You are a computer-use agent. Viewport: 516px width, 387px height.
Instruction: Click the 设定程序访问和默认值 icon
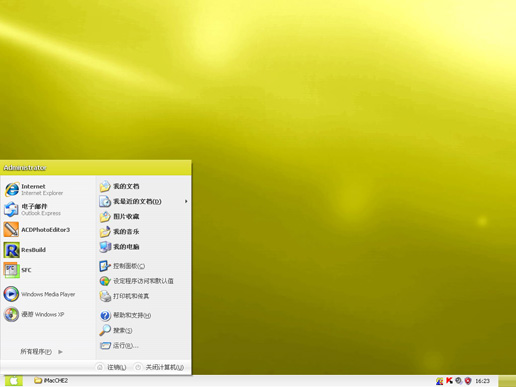105,281
